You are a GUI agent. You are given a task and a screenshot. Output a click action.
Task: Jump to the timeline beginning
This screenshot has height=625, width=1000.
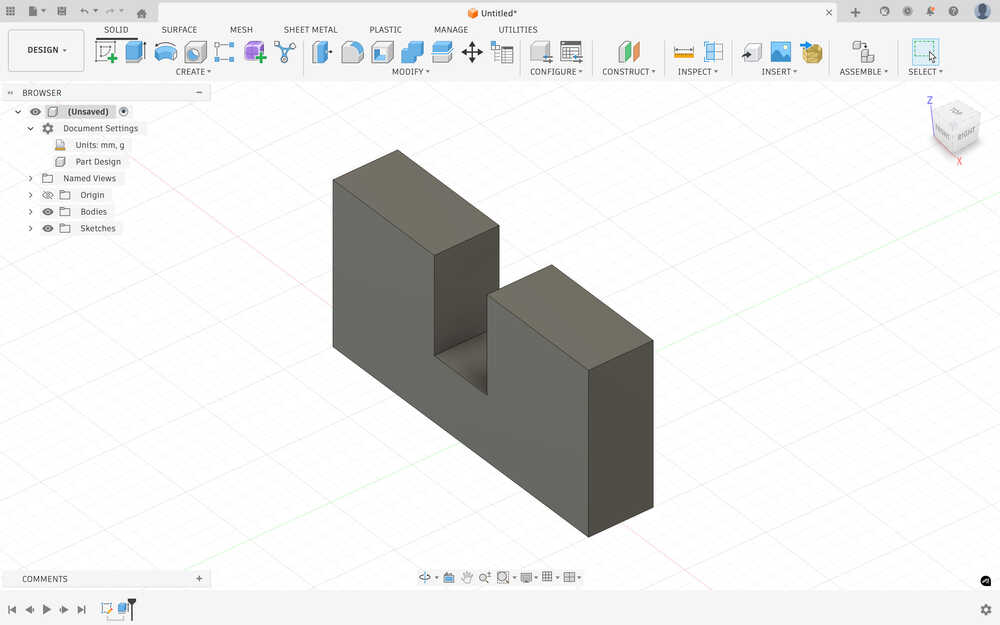(x=12, y=610)
